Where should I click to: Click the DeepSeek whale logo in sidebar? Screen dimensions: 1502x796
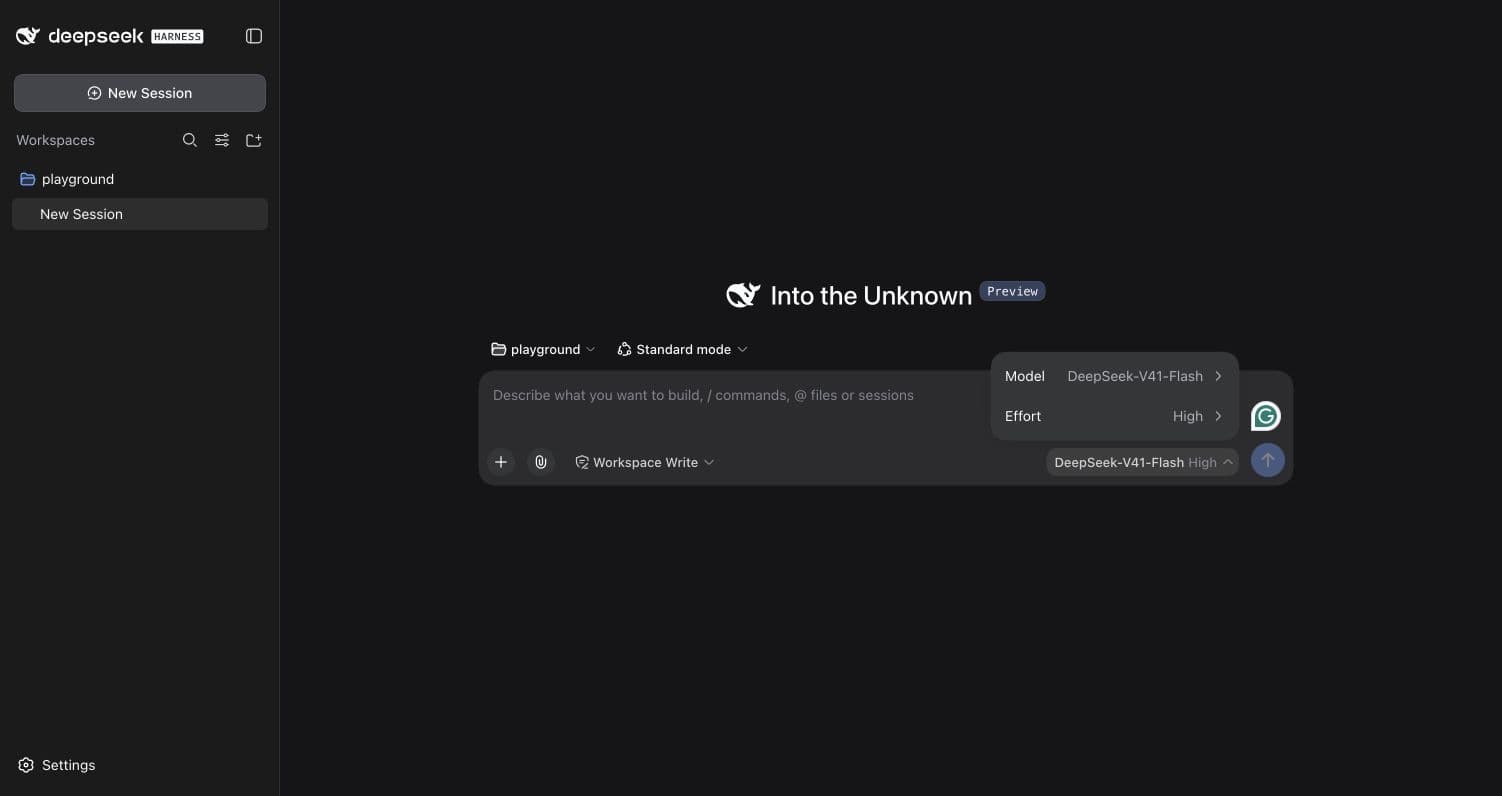click(28, 36)
